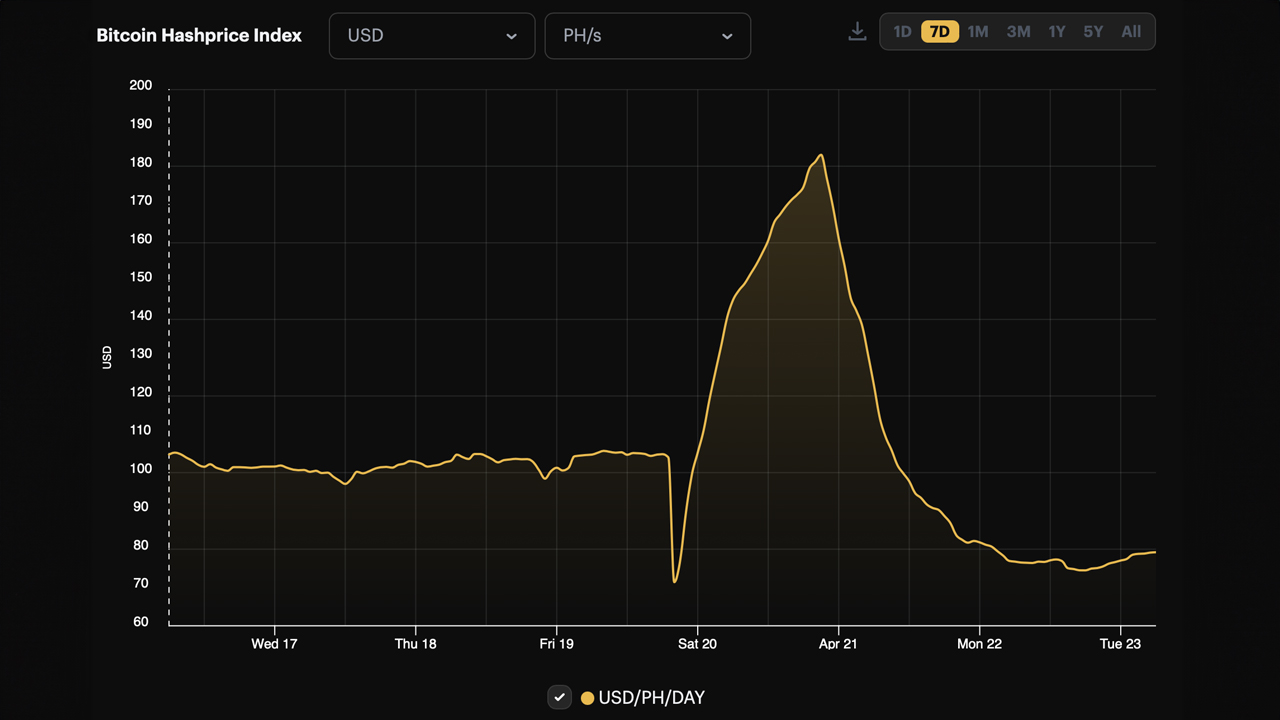This screenshot has height=720, width=1280.
Task: Toggle visibility of the USD/PH/DAY series
Action: coord(559,697)
